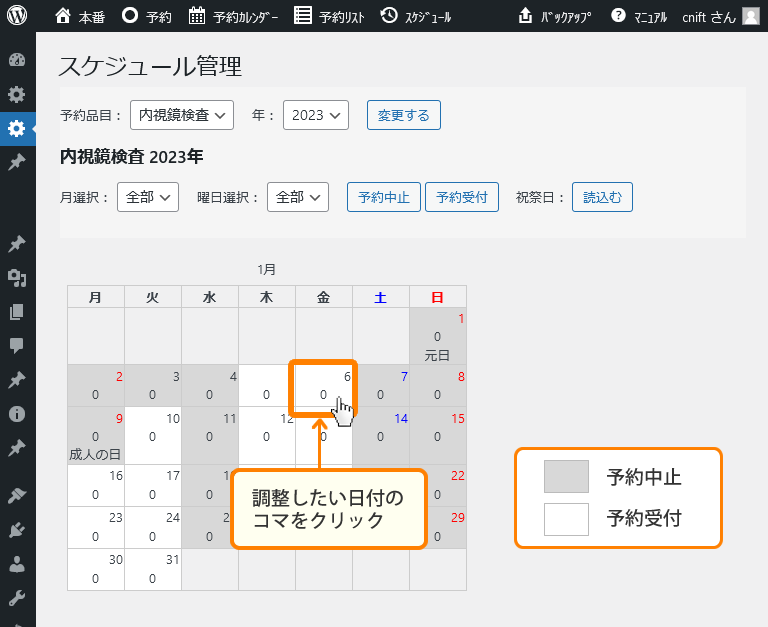The image size is (768, 627).
Task: Click the 日 Sunday column header
Action: 437,297
